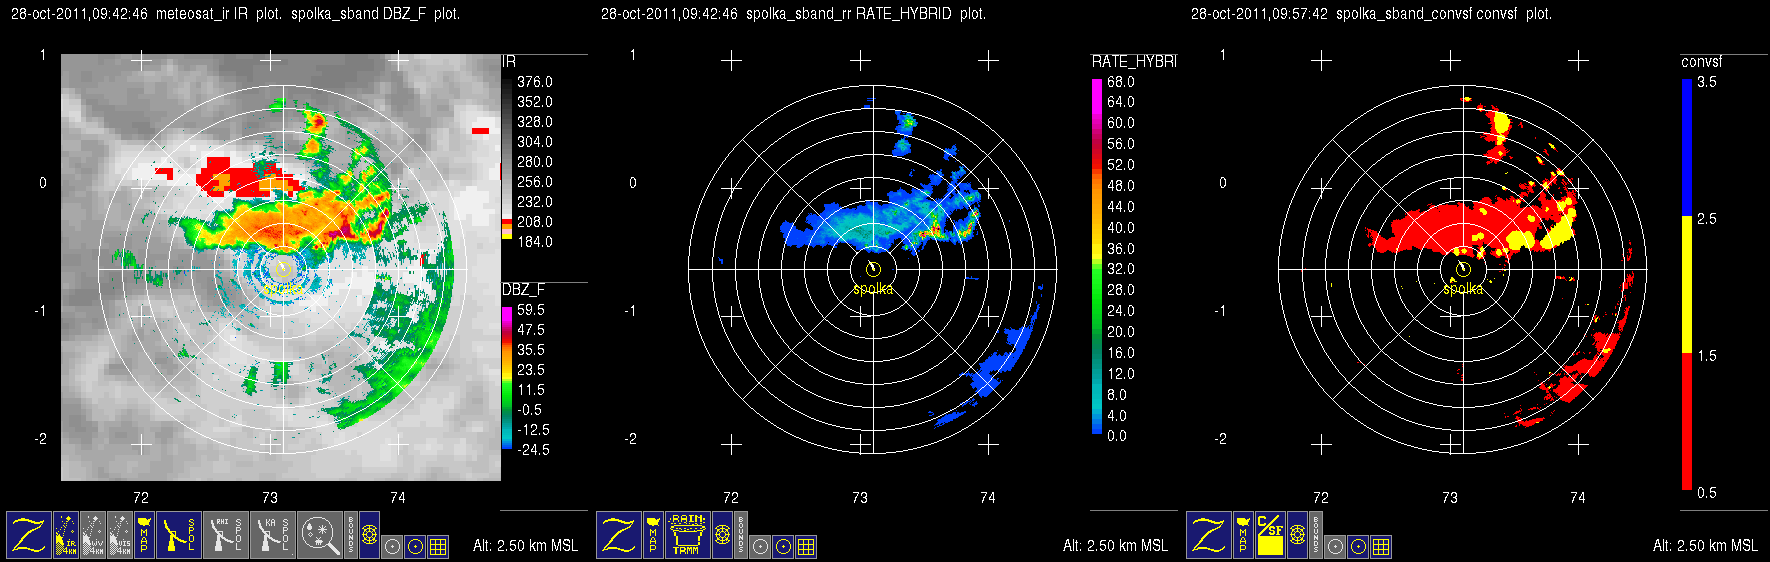1770x562 pixels.
Task: Enable the VIS 4km satellite overlay icon
Action: (120, 535)
